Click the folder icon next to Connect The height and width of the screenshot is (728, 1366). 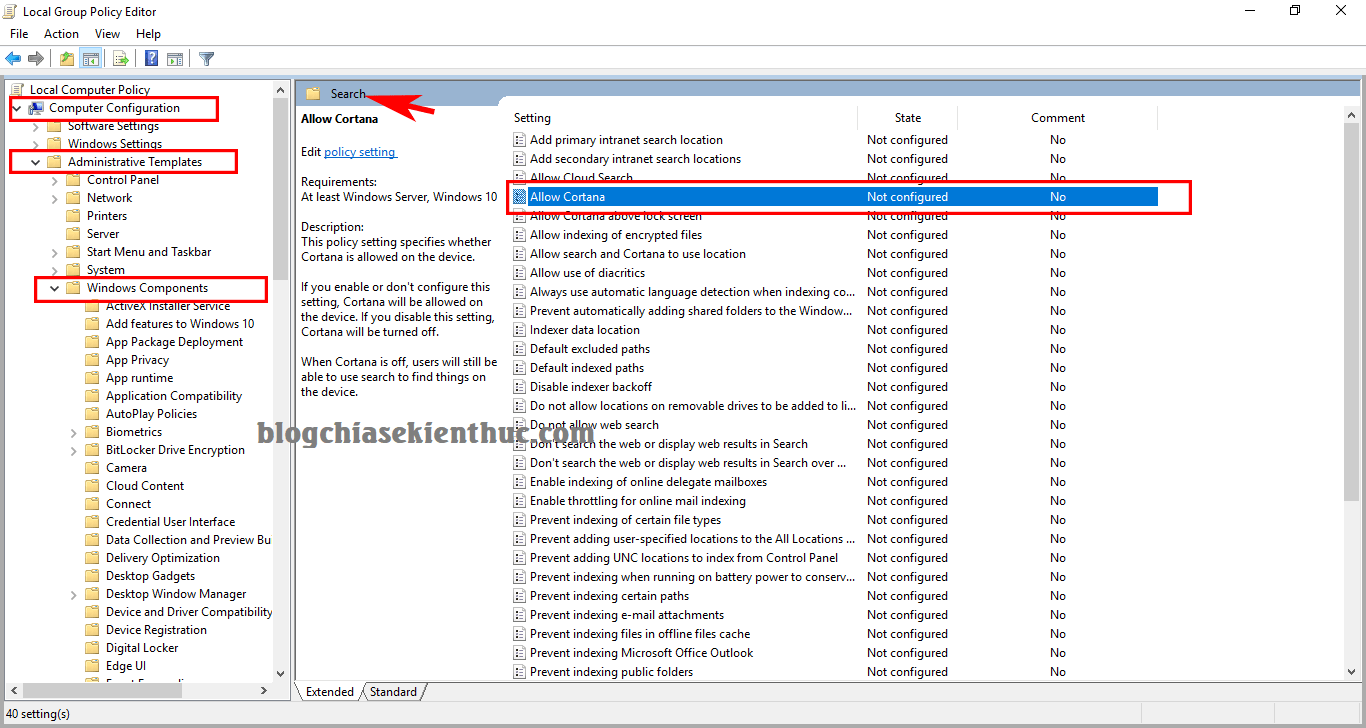point(93,504)
